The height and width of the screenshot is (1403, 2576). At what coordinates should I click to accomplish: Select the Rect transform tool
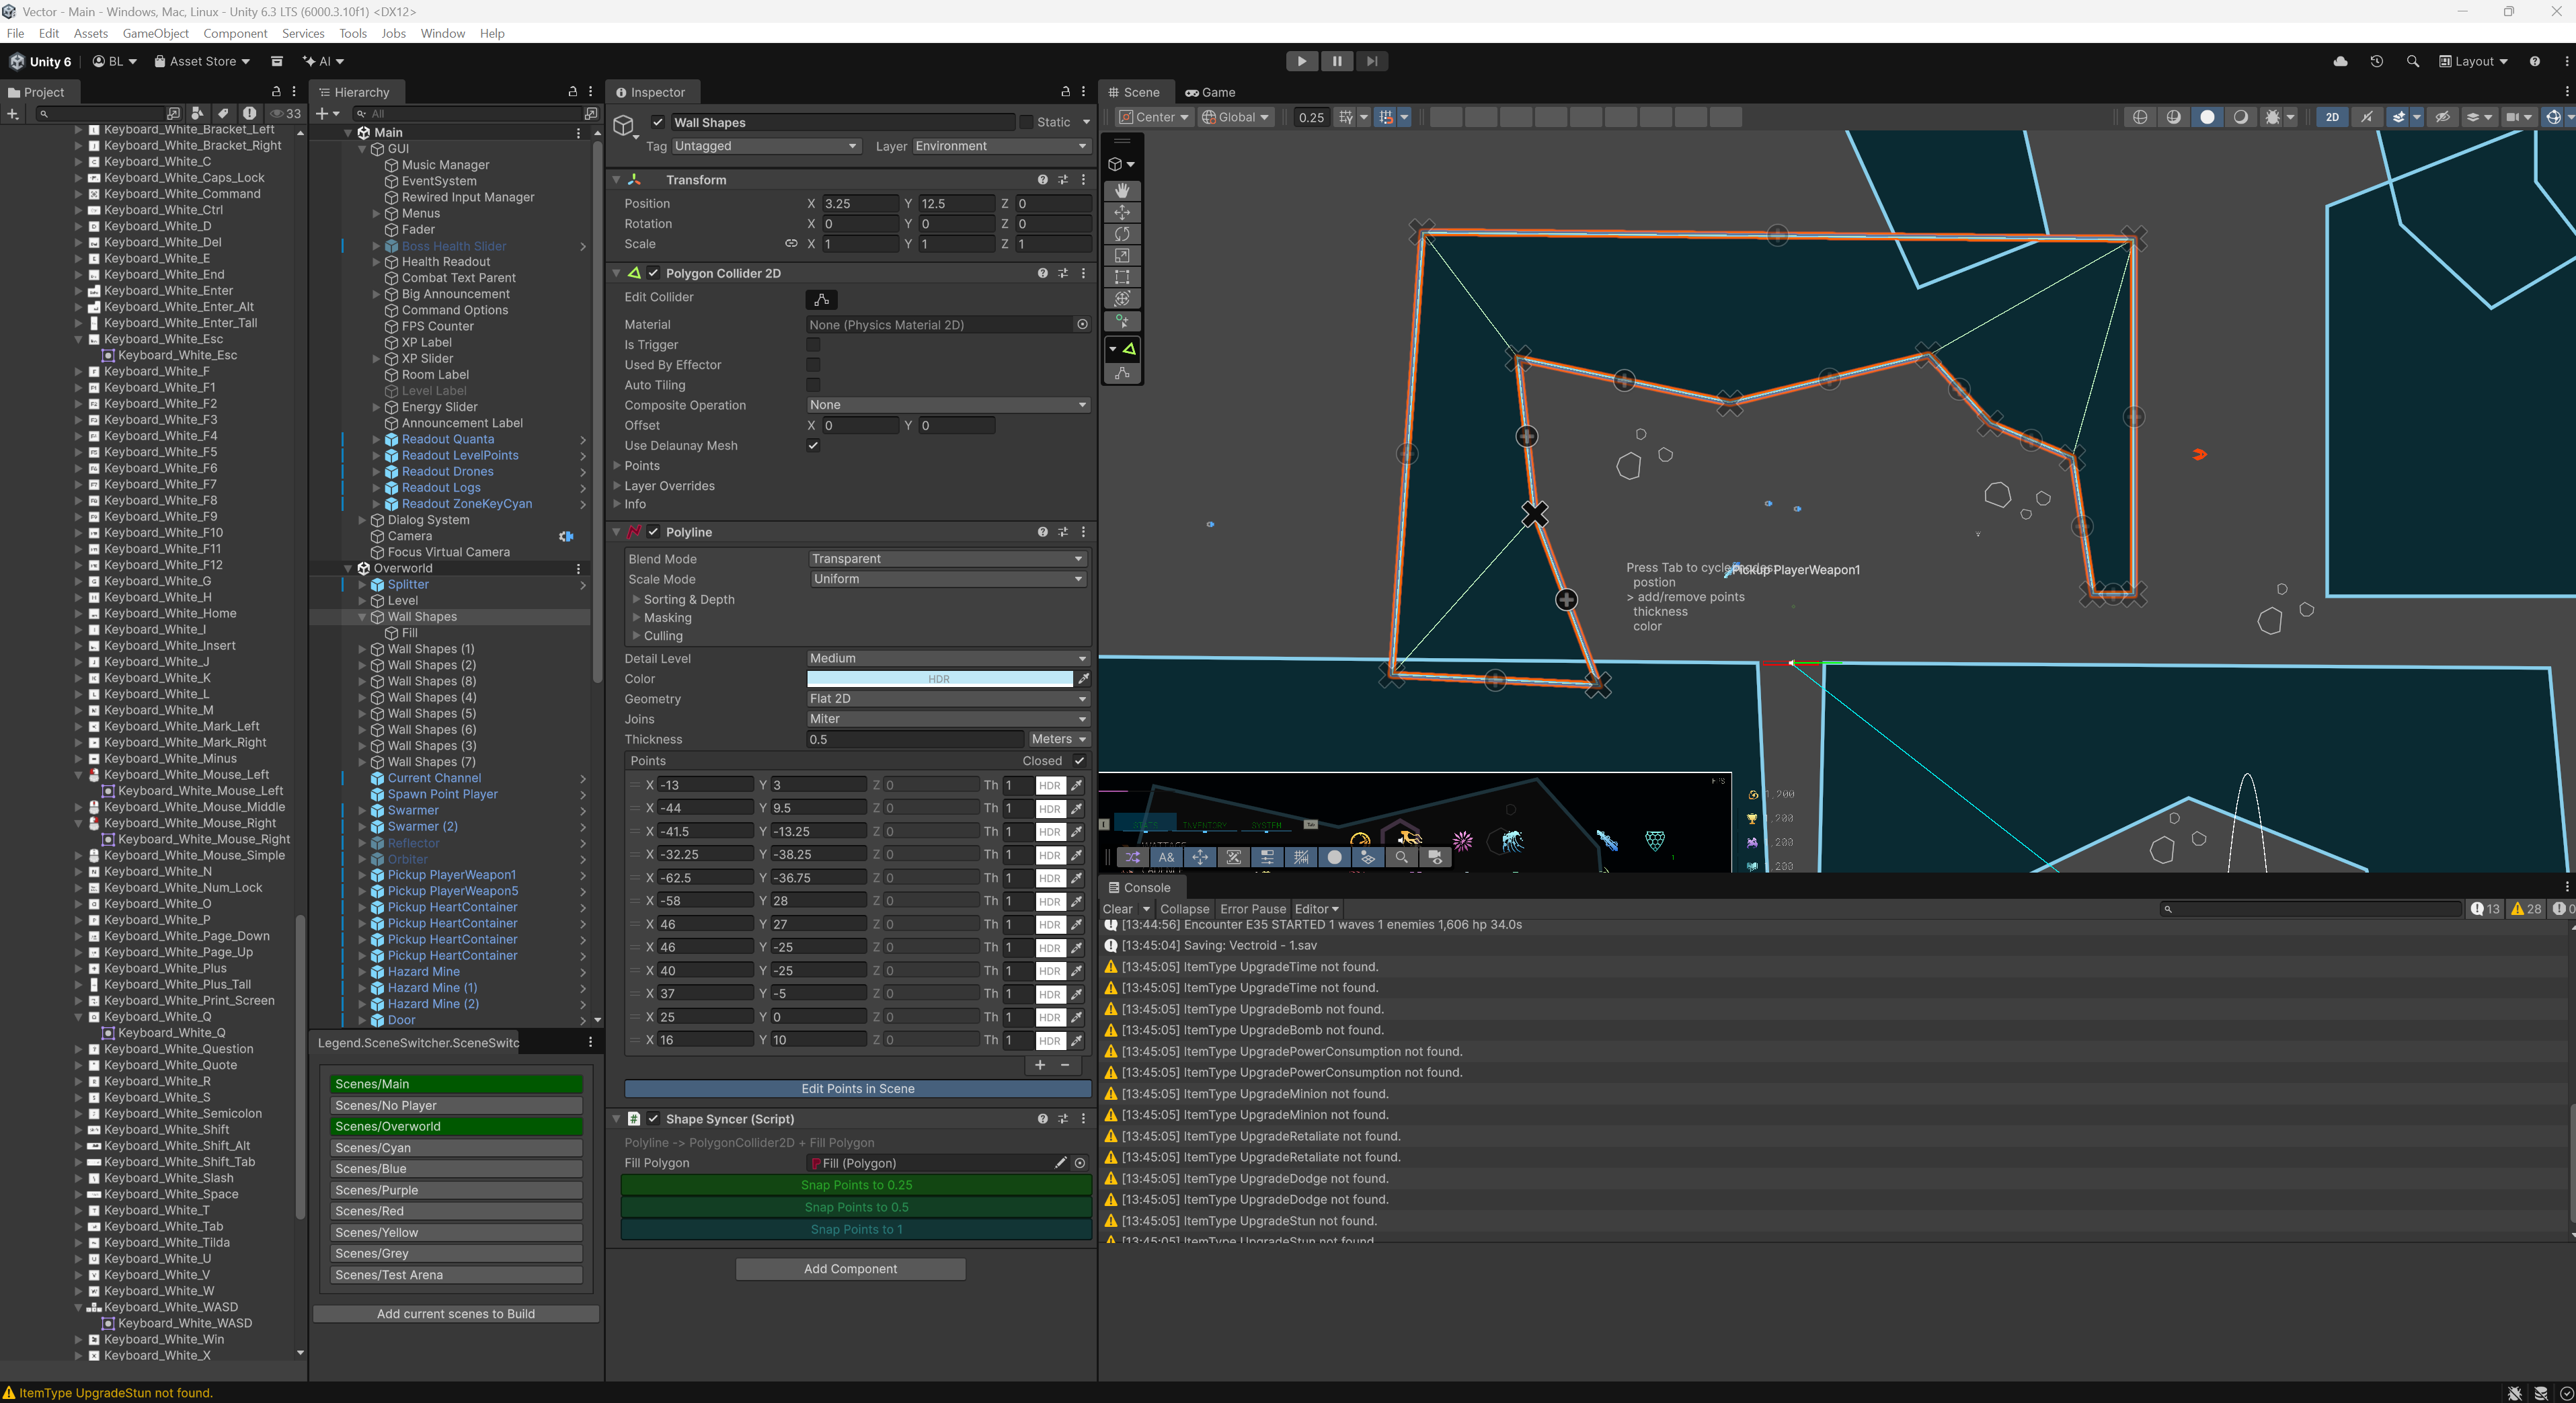pyautogui.click(x=1122, y=277)
